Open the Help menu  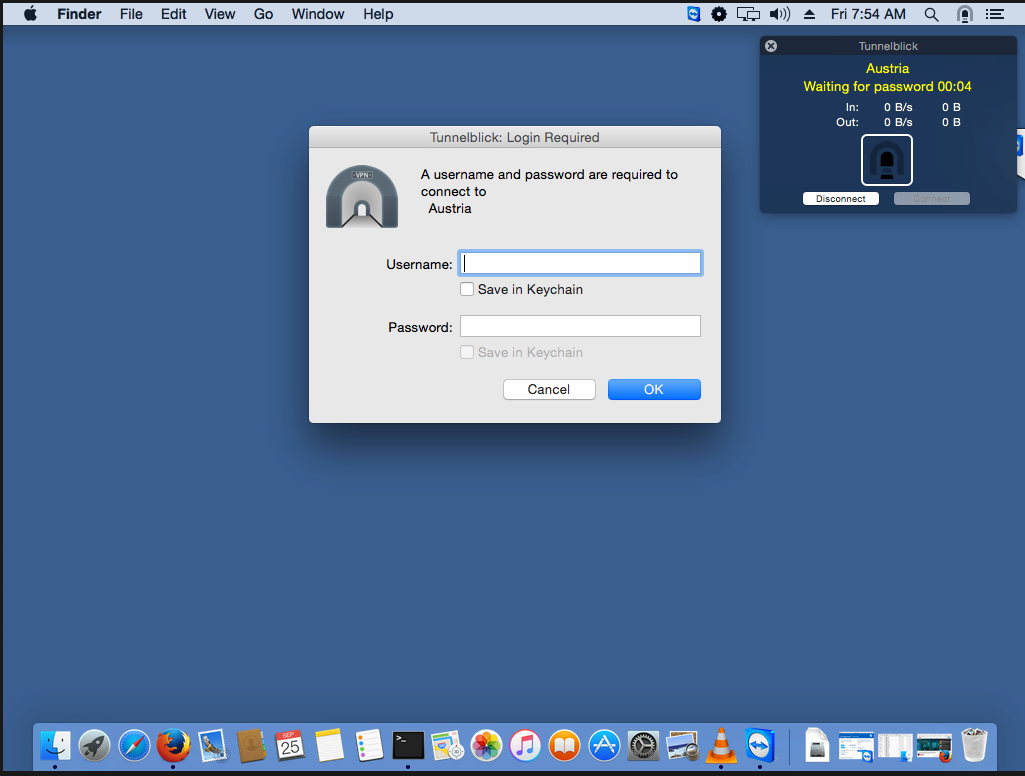coord(378,14)
